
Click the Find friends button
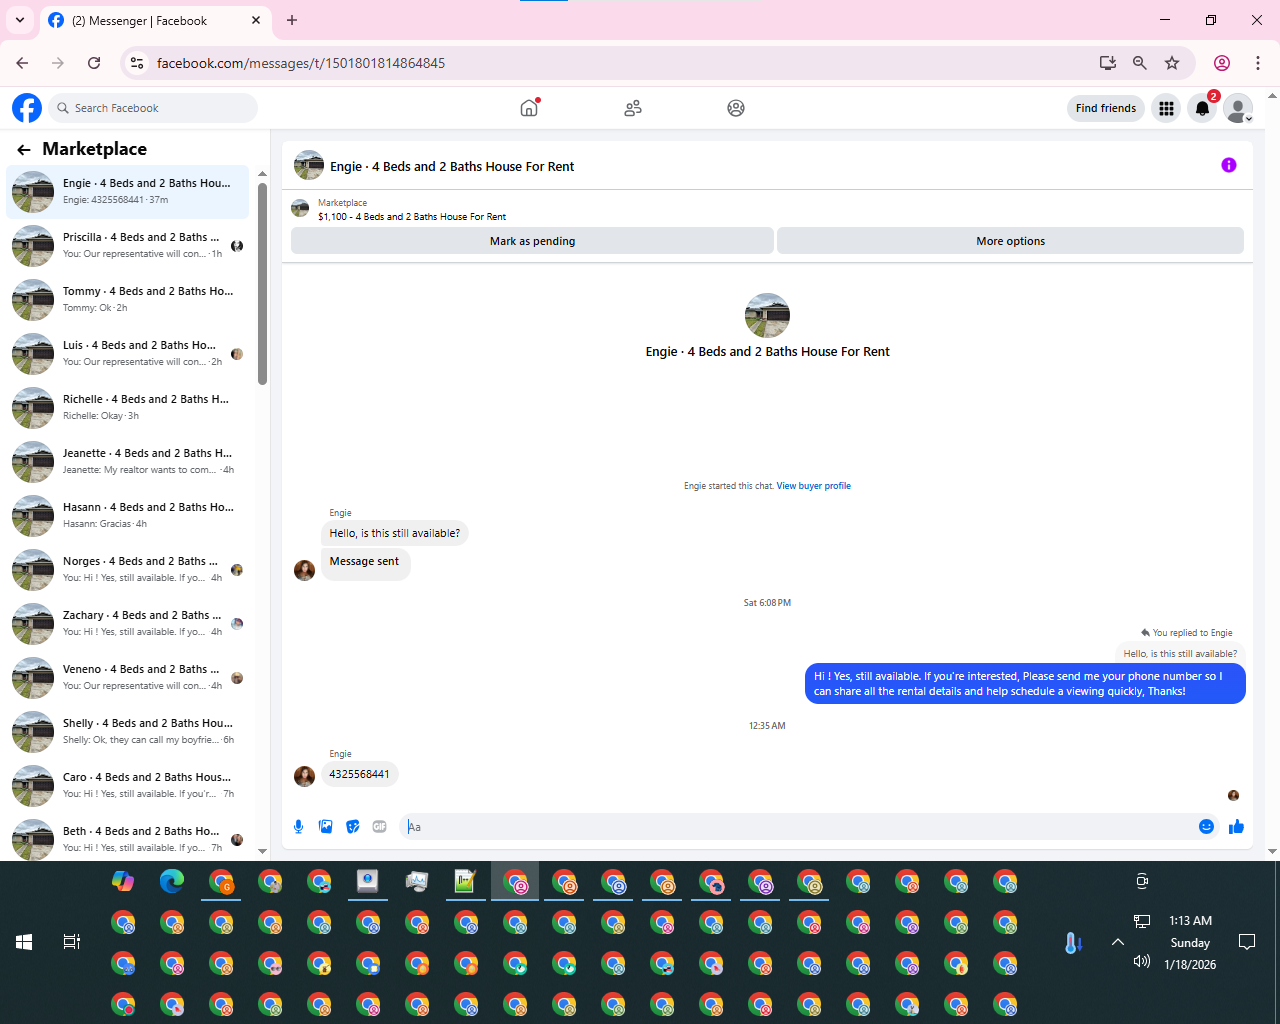[1106, 108]
